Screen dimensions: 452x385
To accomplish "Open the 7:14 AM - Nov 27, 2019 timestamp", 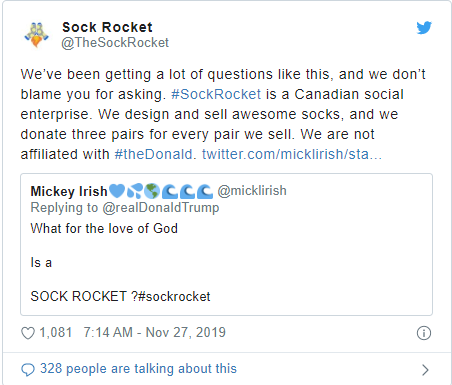I will pyautogui.click(x=155, y=333).
